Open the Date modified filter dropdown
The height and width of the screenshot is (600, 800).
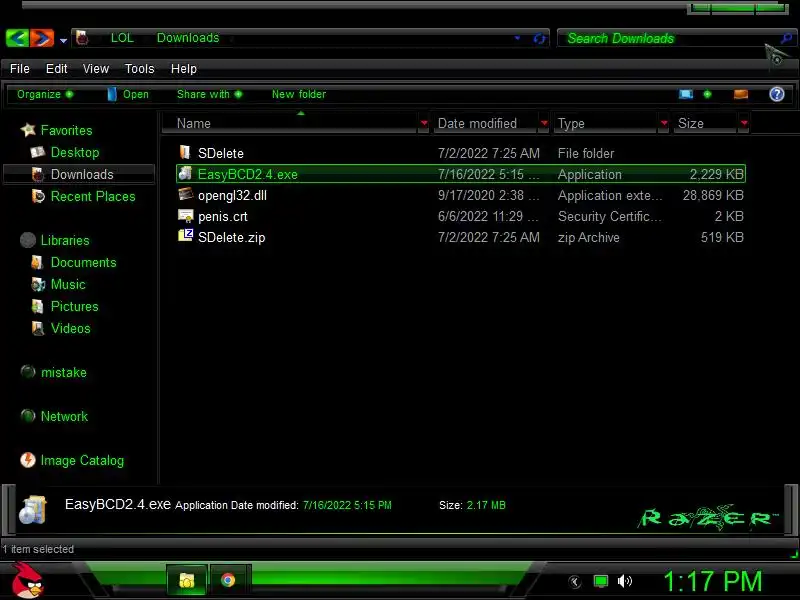coord(544,123)
